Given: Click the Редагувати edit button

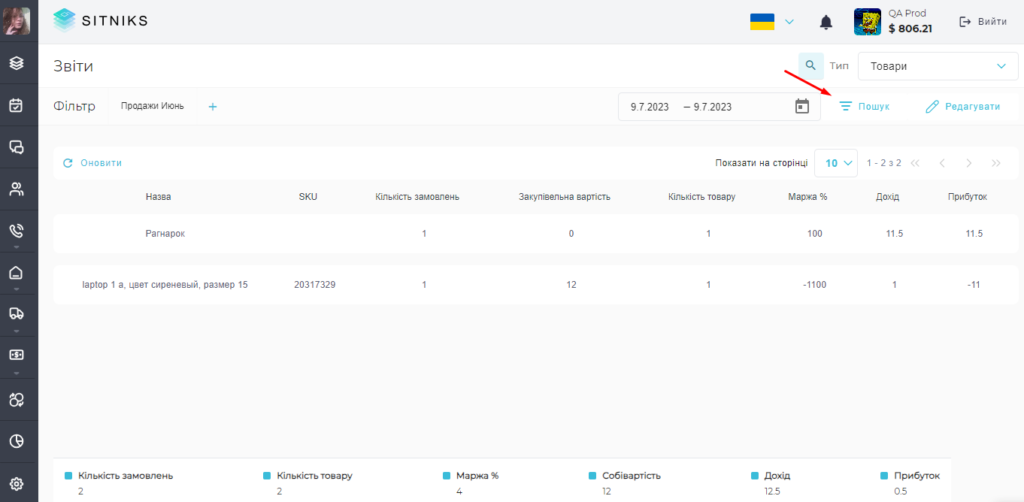Looking at the screenshot, I should [963, 106].
